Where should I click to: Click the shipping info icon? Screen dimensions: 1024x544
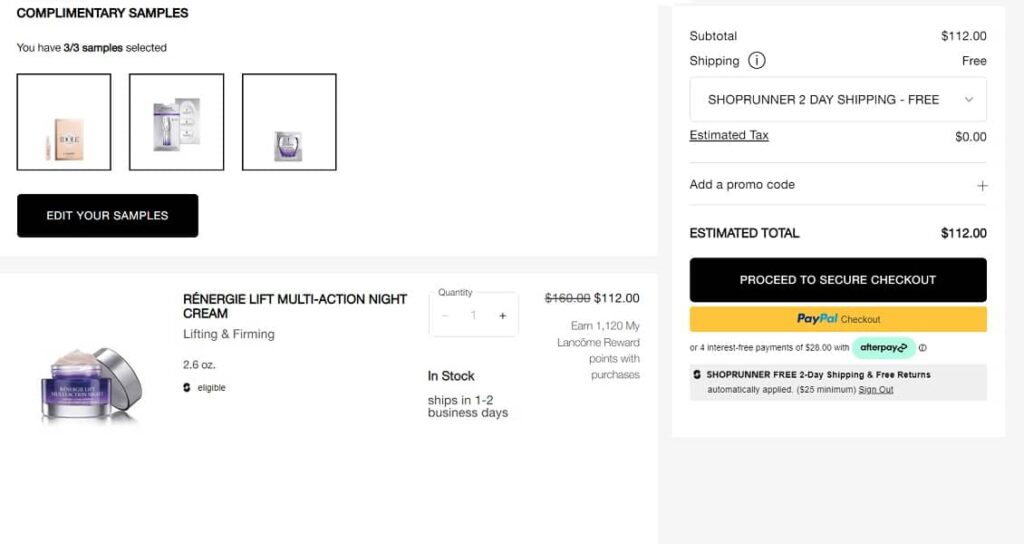point(757,61)
